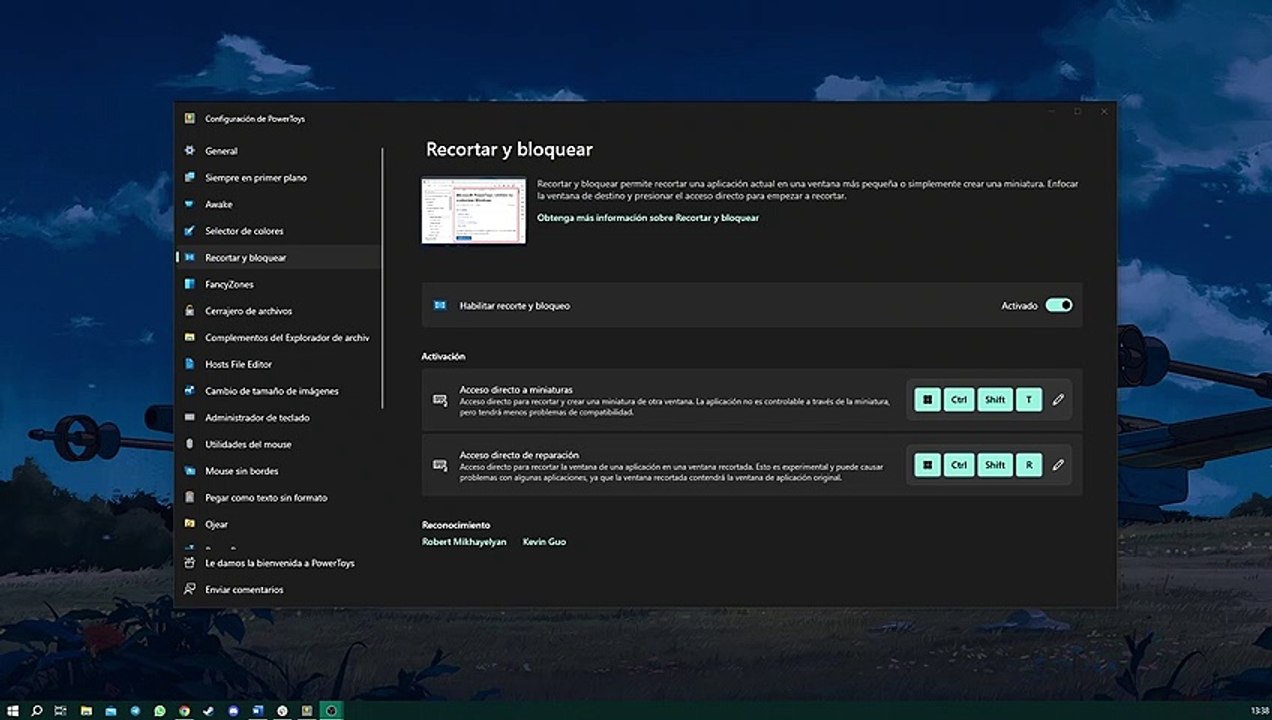
Task: Go to Cambio de tamaño de imágenes
Action: coord(278,391)
